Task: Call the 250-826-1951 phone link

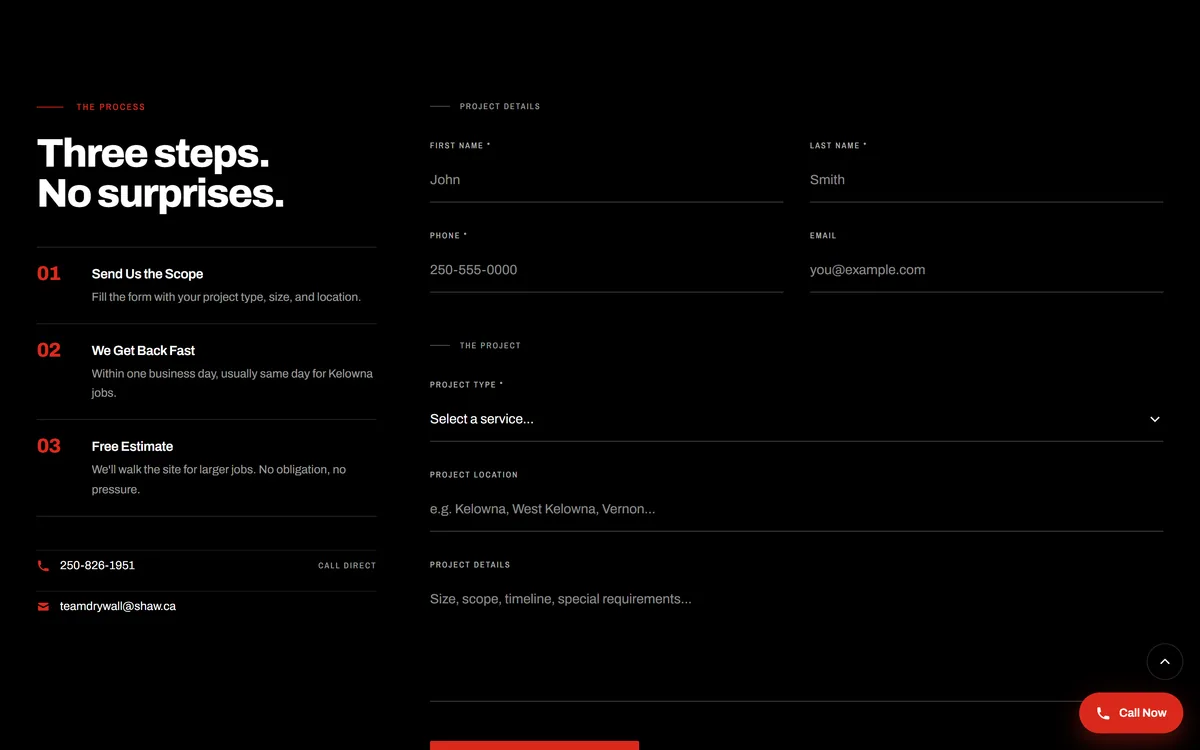Action: pos(97,565)
